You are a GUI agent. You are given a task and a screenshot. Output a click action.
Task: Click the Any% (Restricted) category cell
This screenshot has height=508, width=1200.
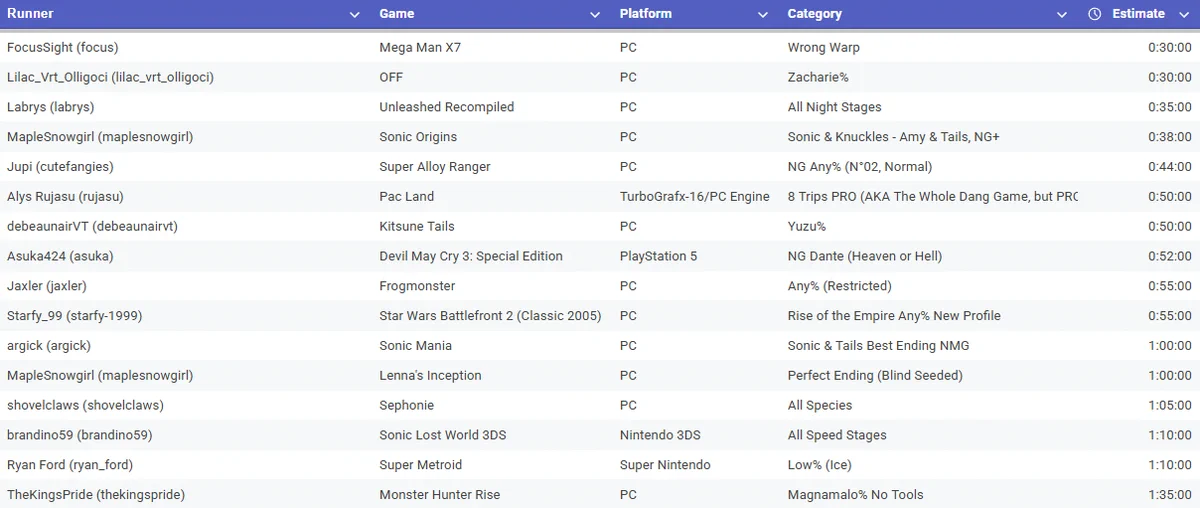(x=839, y=286)
